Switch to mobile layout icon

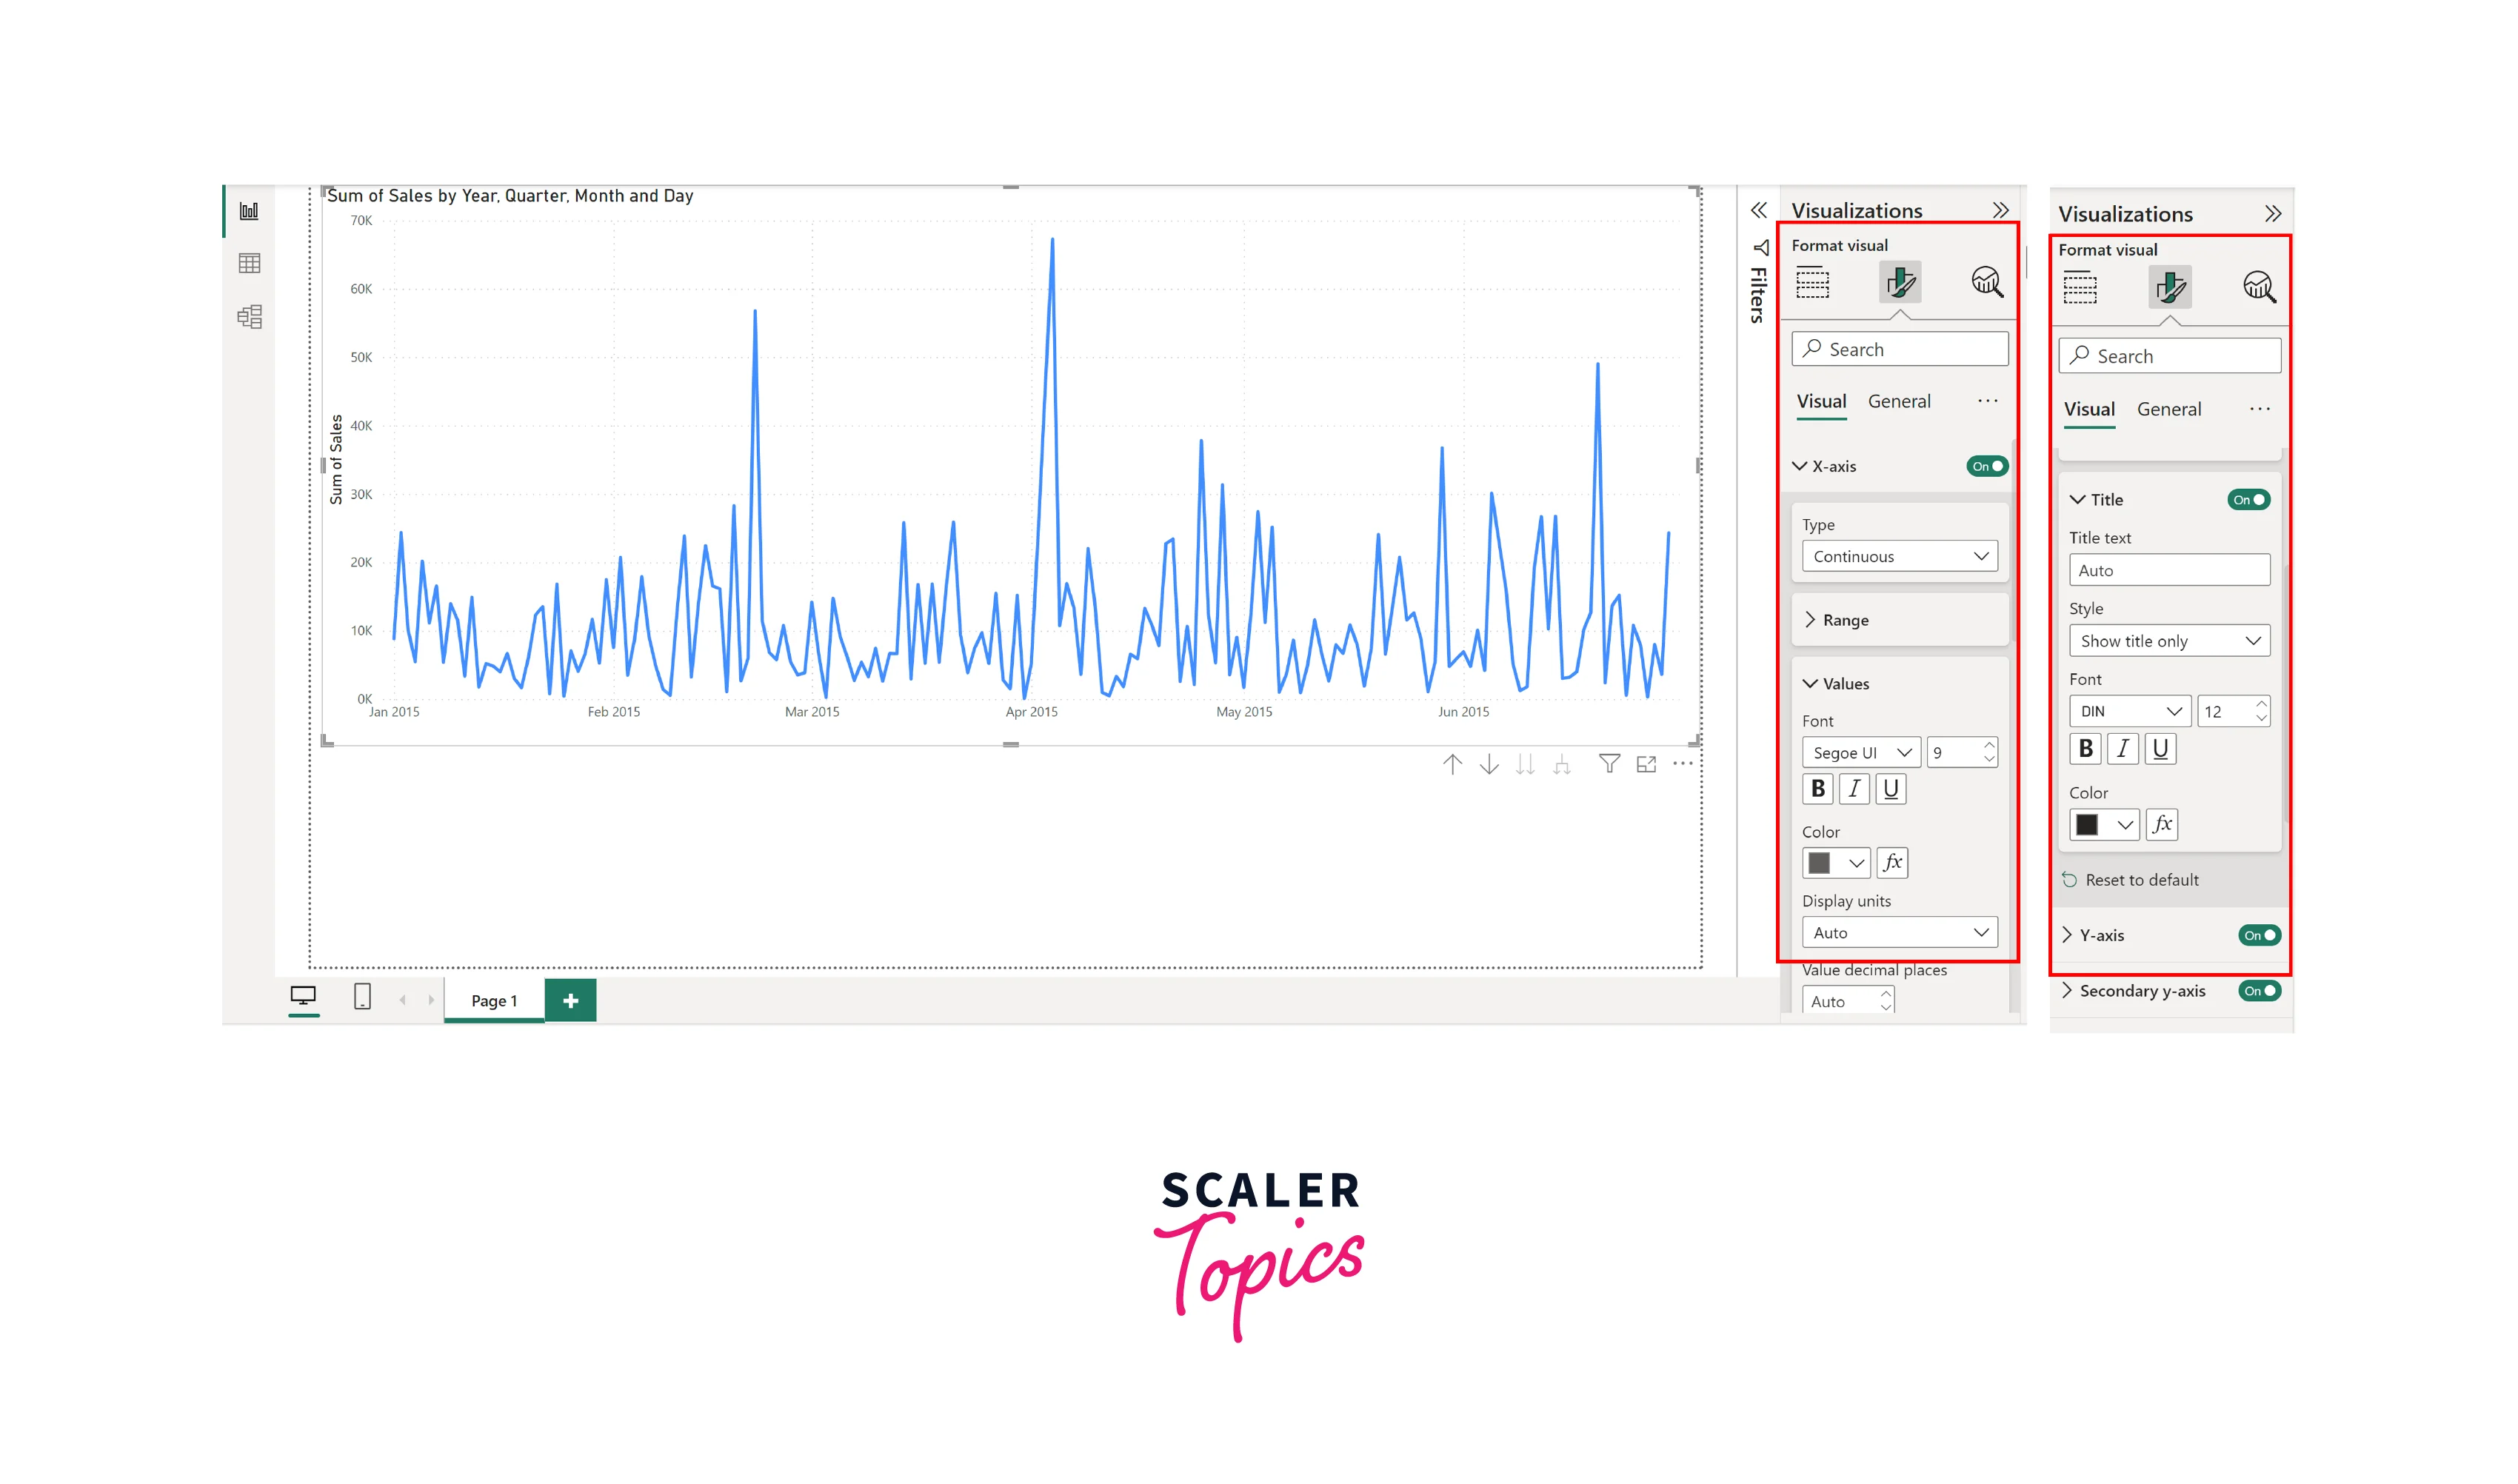click(x=363, y=997)
